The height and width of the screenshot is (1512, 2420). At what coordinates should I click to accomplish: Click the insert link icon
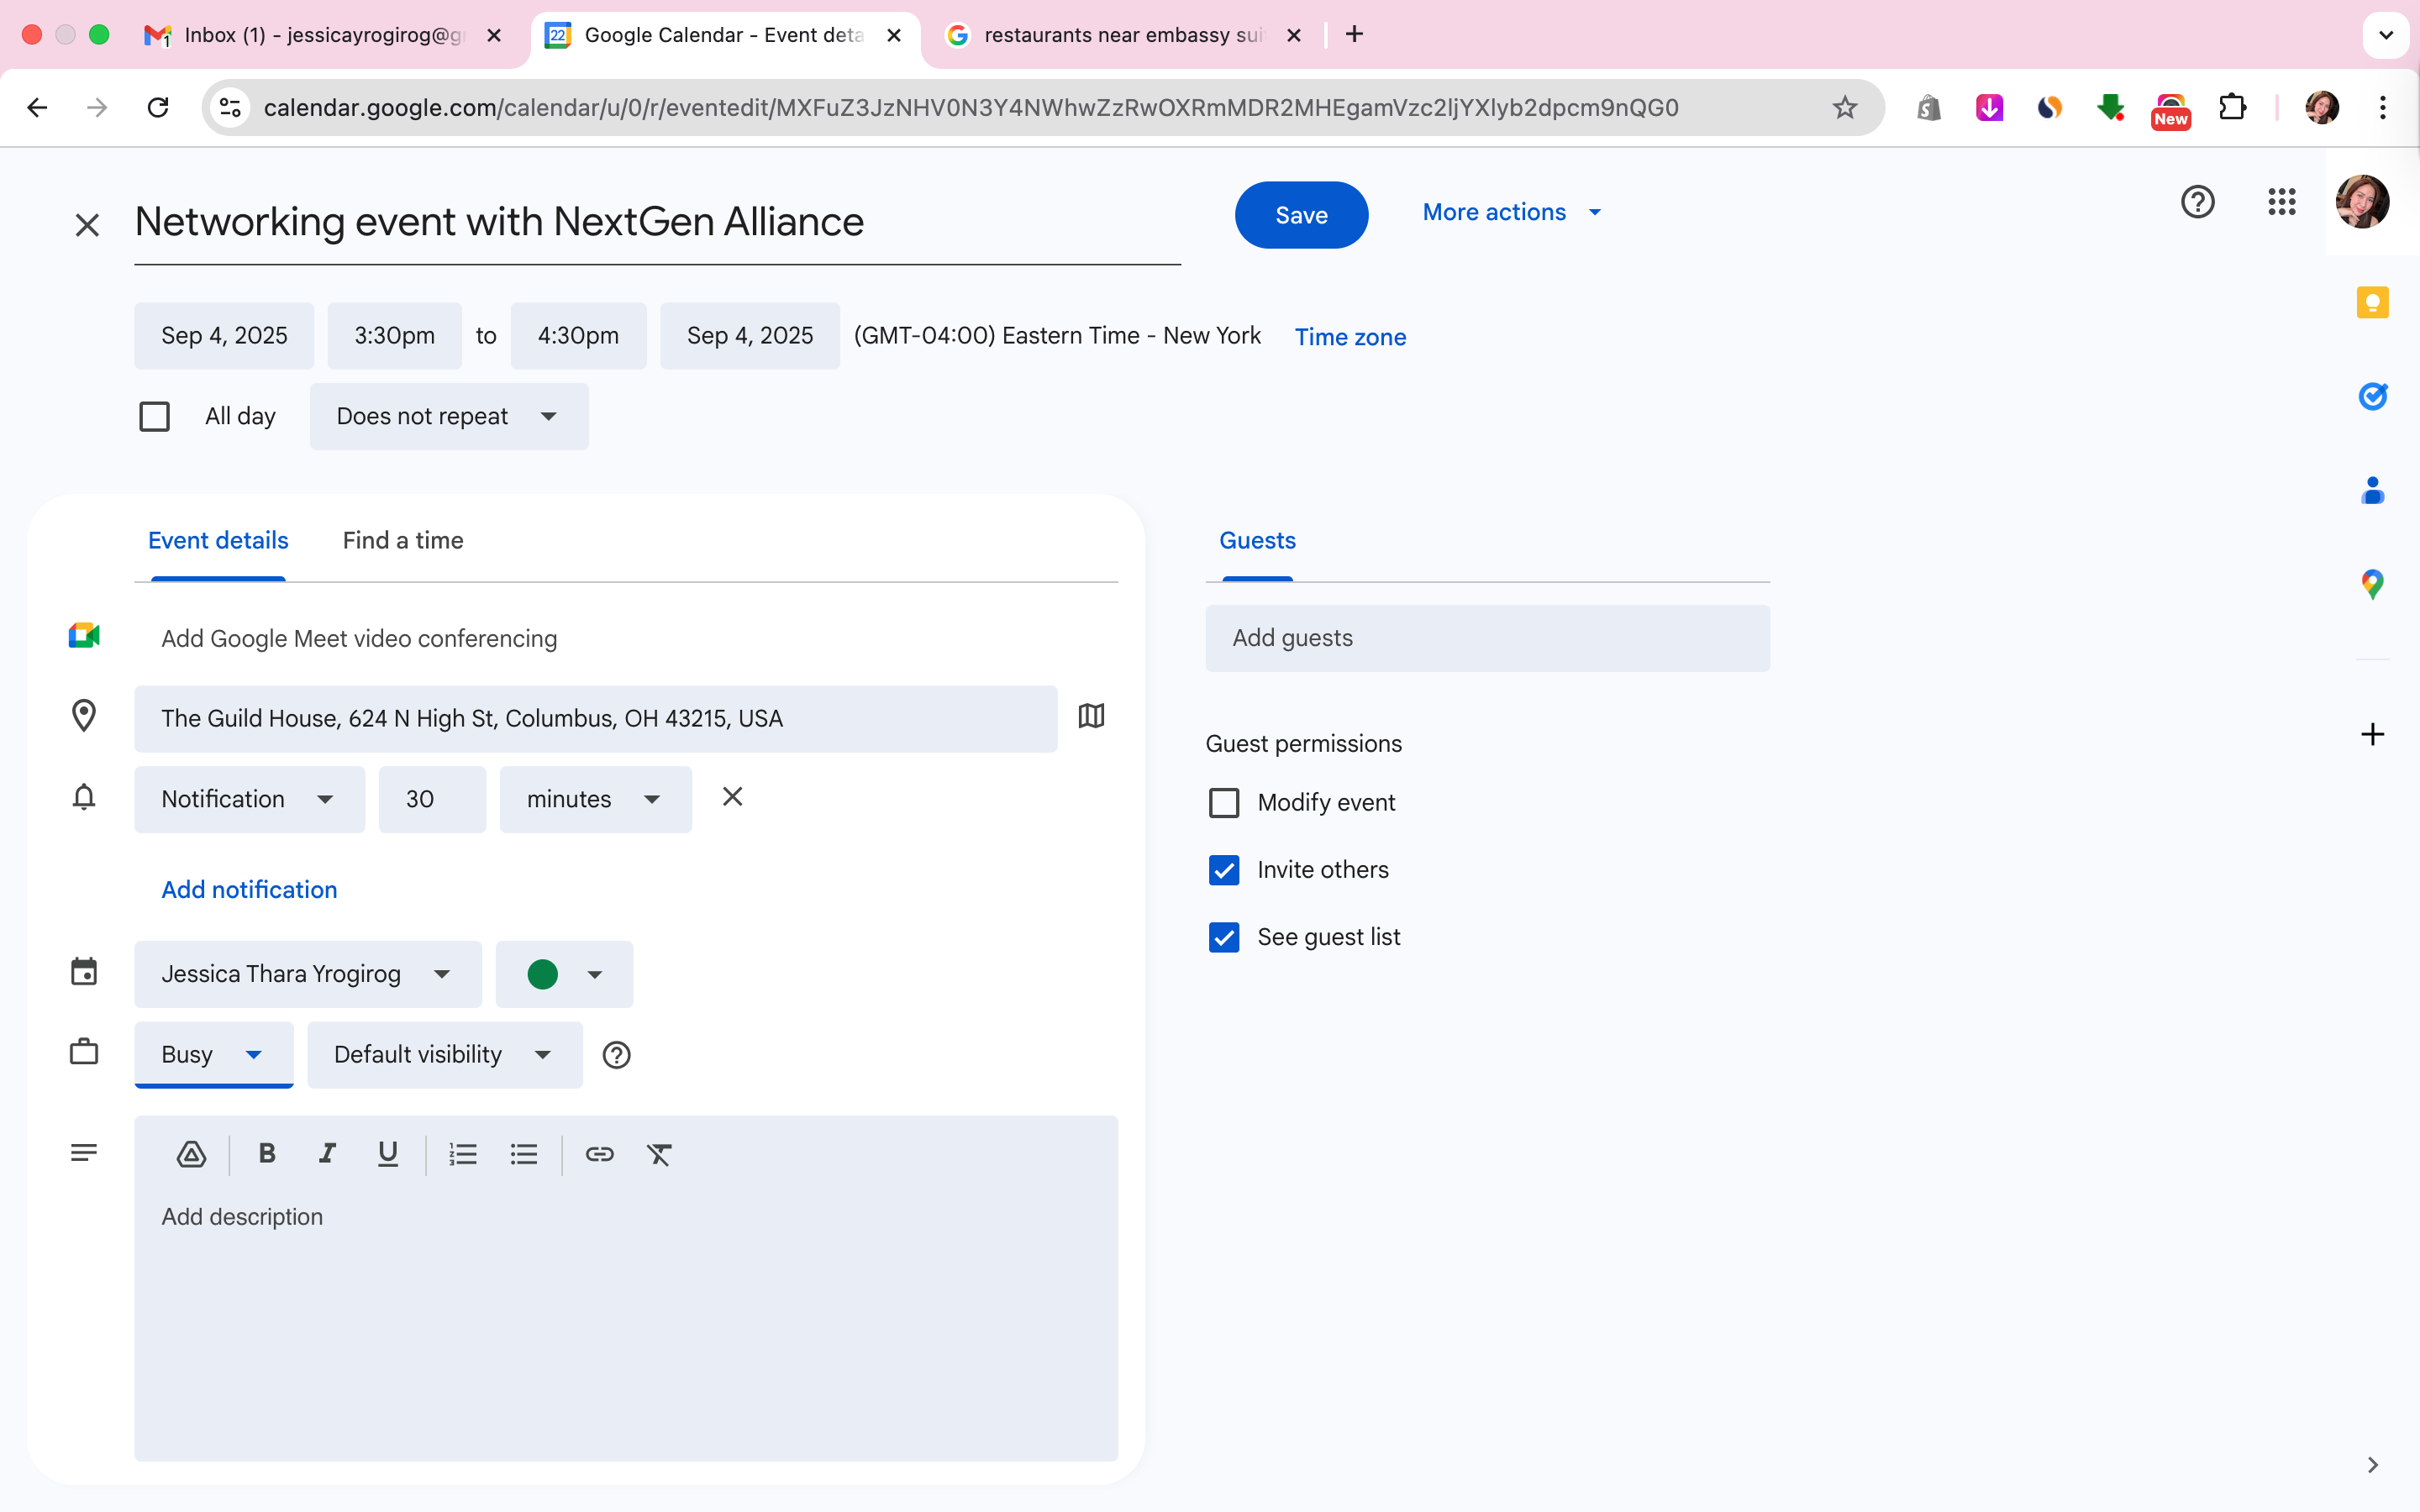[x=599, y=1154]
